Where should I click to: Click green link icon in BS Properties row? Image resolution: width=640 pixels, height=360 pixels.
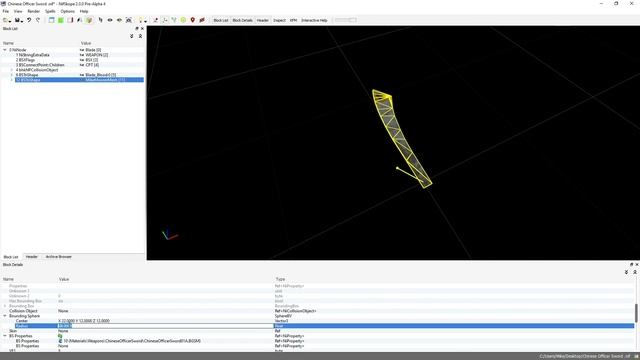pos(60,336)
